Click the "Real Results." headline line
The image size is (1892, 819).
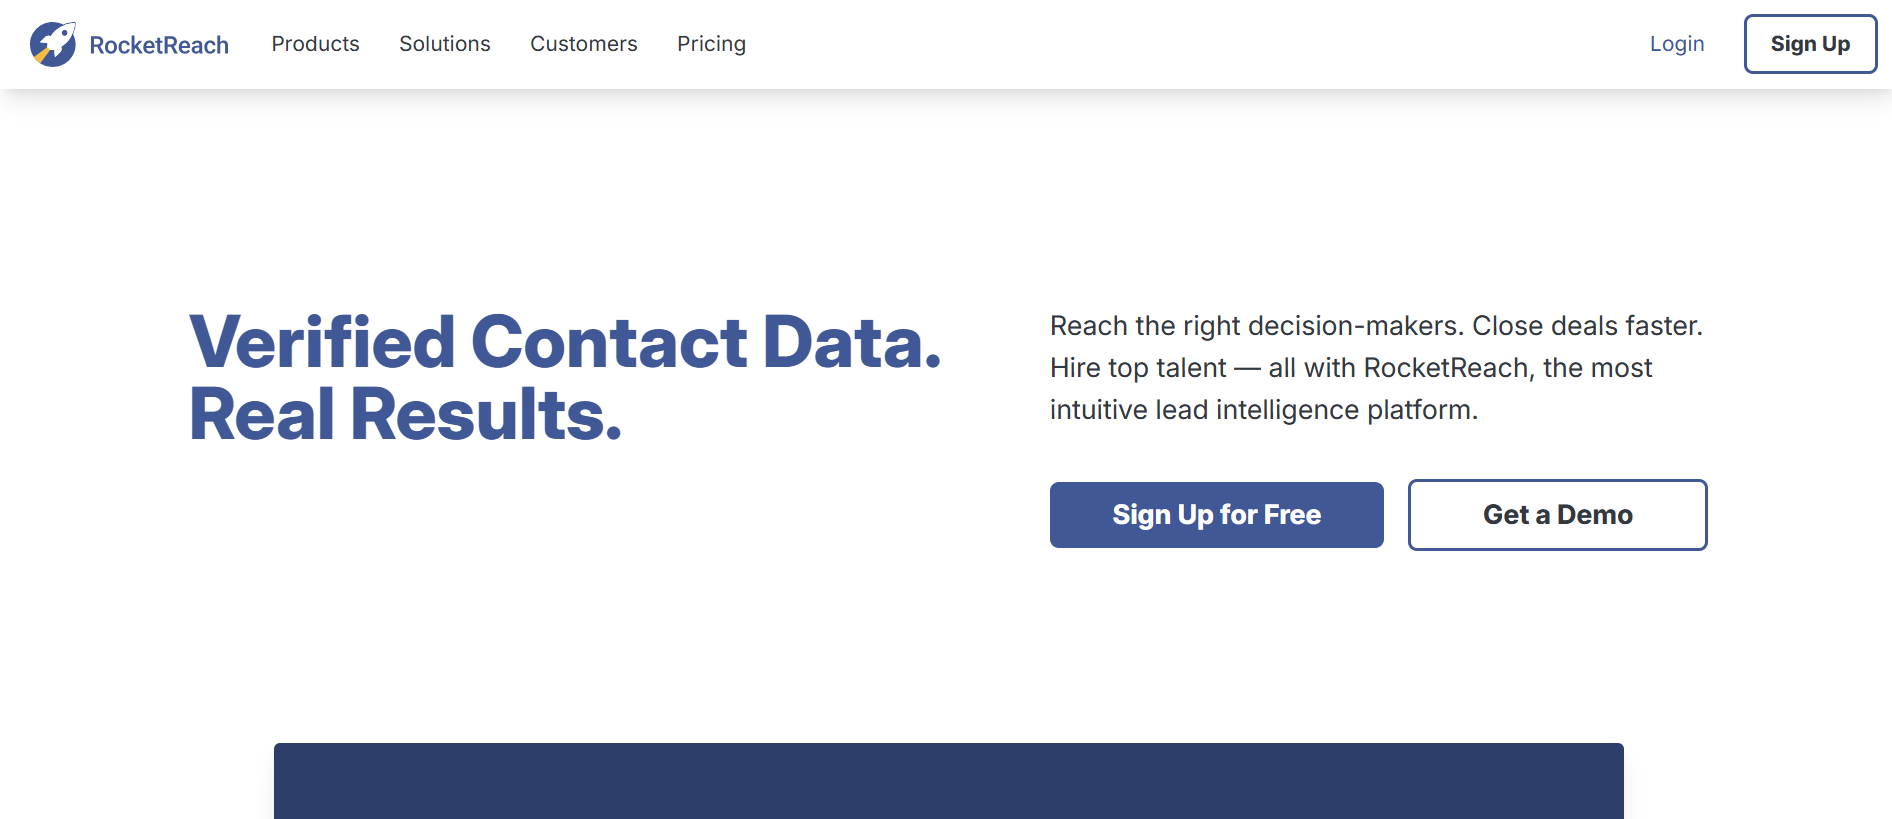pos(405,414)
